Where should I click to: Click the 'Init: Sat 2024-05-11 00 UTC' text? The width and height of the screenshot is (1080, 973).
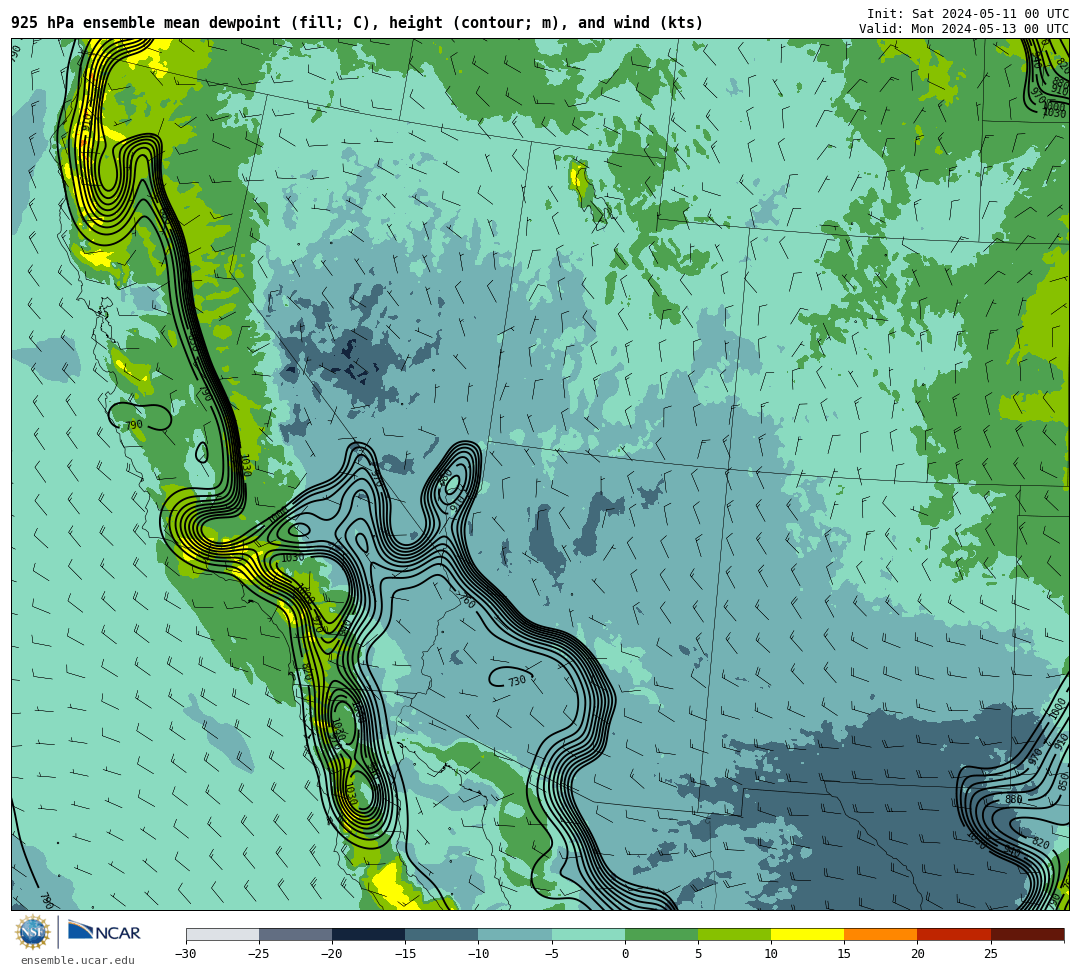(968, 14)
